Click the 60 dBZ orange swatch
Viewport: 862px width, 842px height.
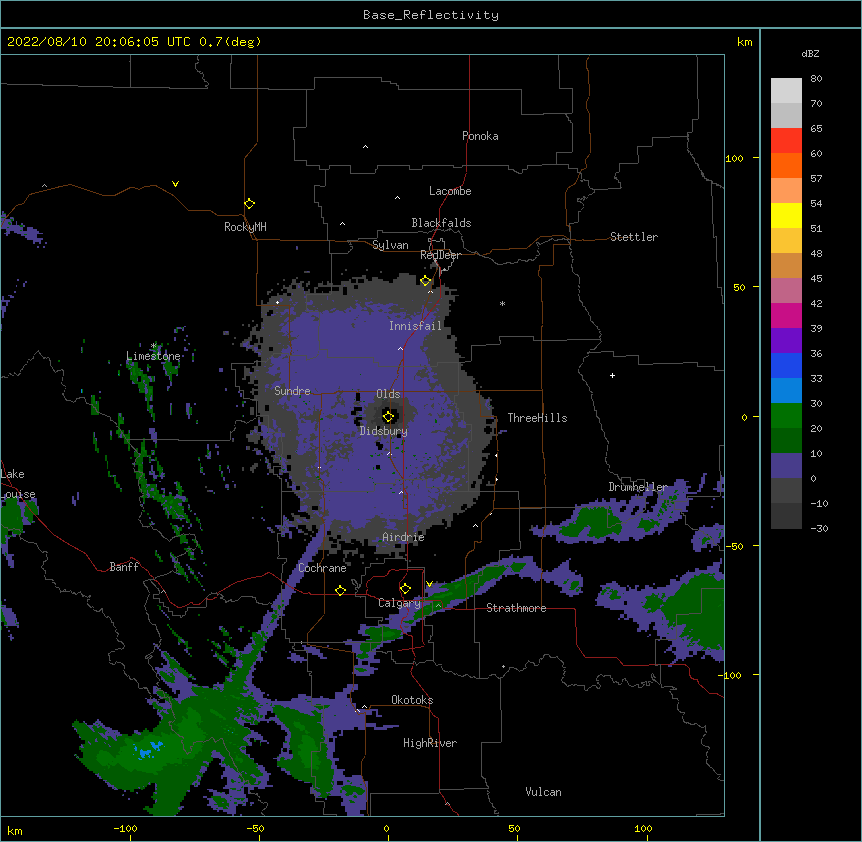pyautogui.click(x=786, y=165)
